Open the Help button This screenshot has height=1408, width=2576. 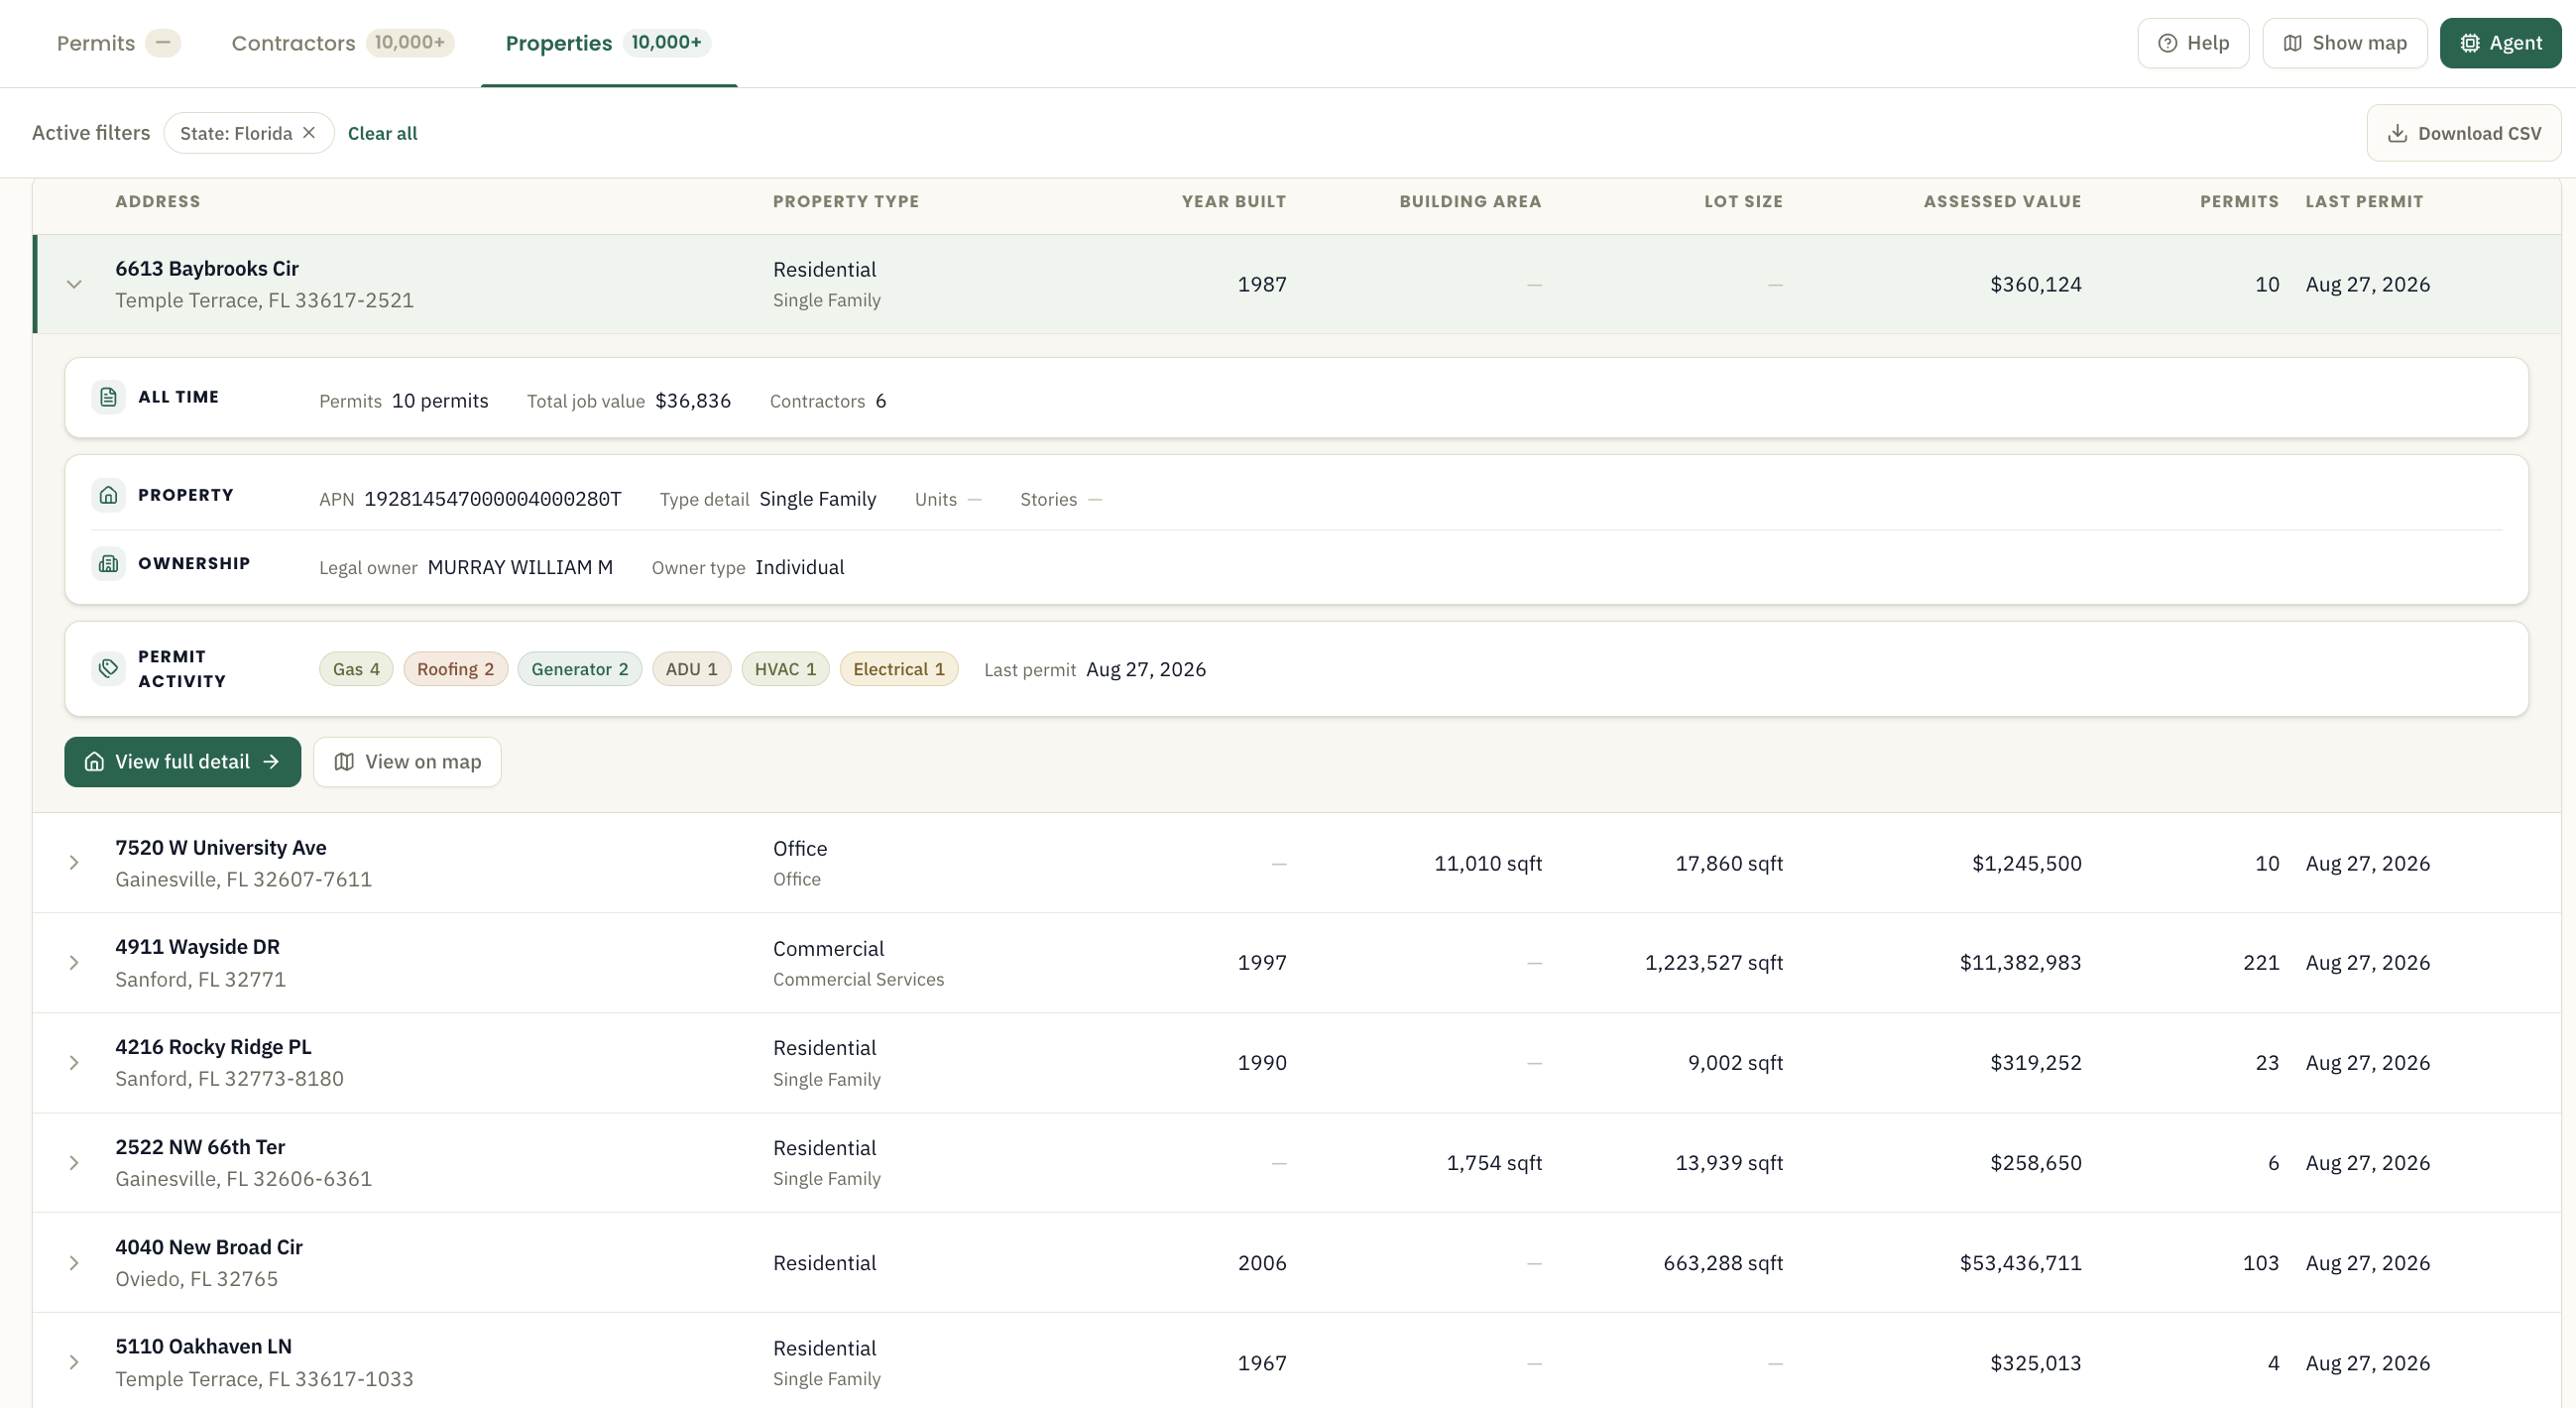point(2193,43)
